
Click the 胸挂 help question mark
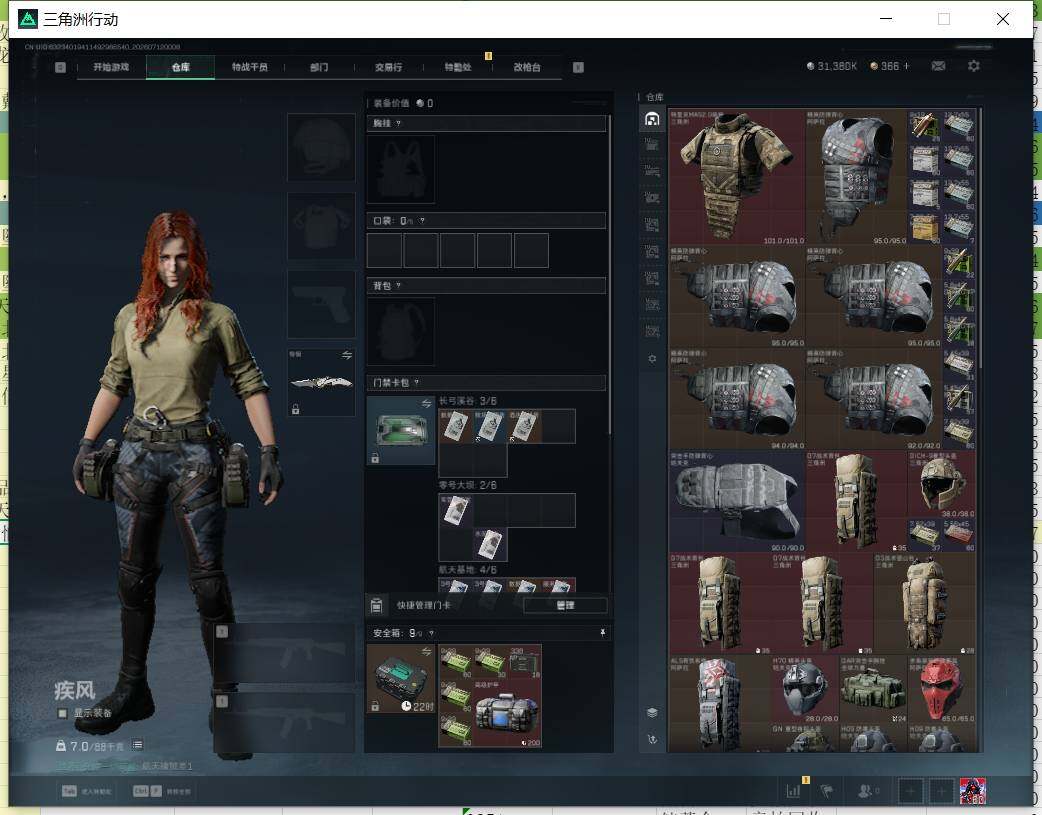pyautogui.click(x=398, y=124)
